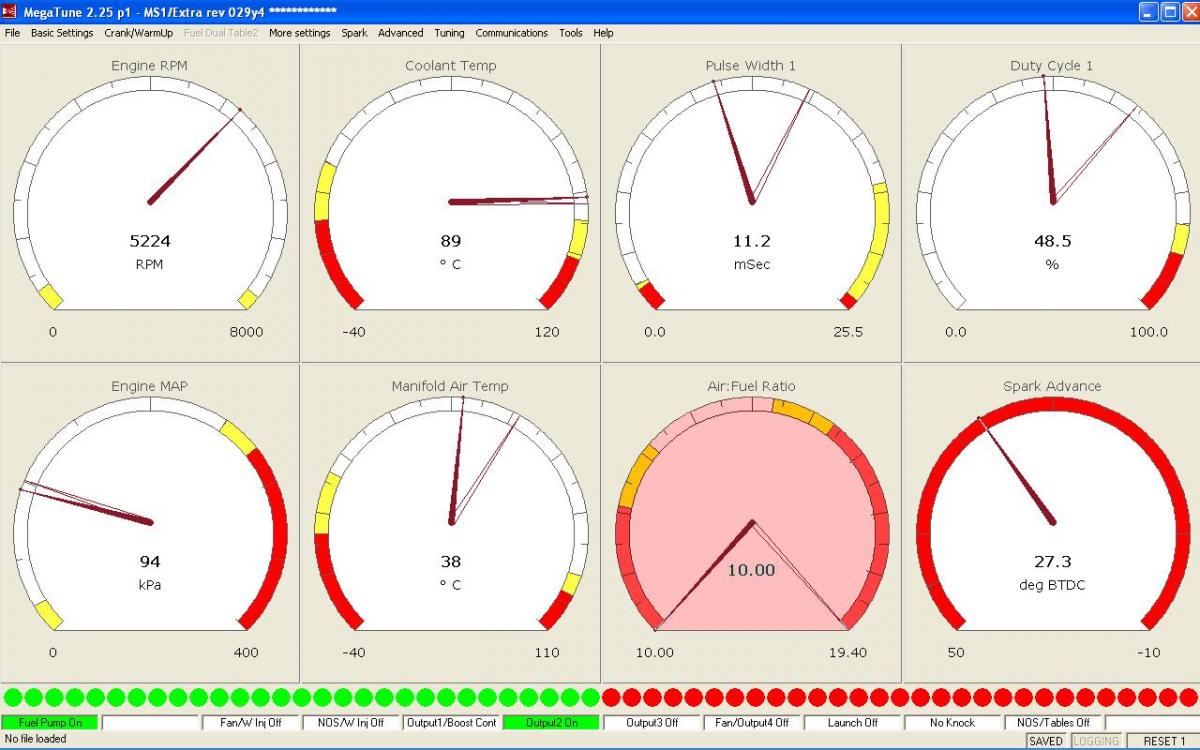Select the Engine MAP gauge title
Screen dimensions: 1200x750
coord(150,386)
